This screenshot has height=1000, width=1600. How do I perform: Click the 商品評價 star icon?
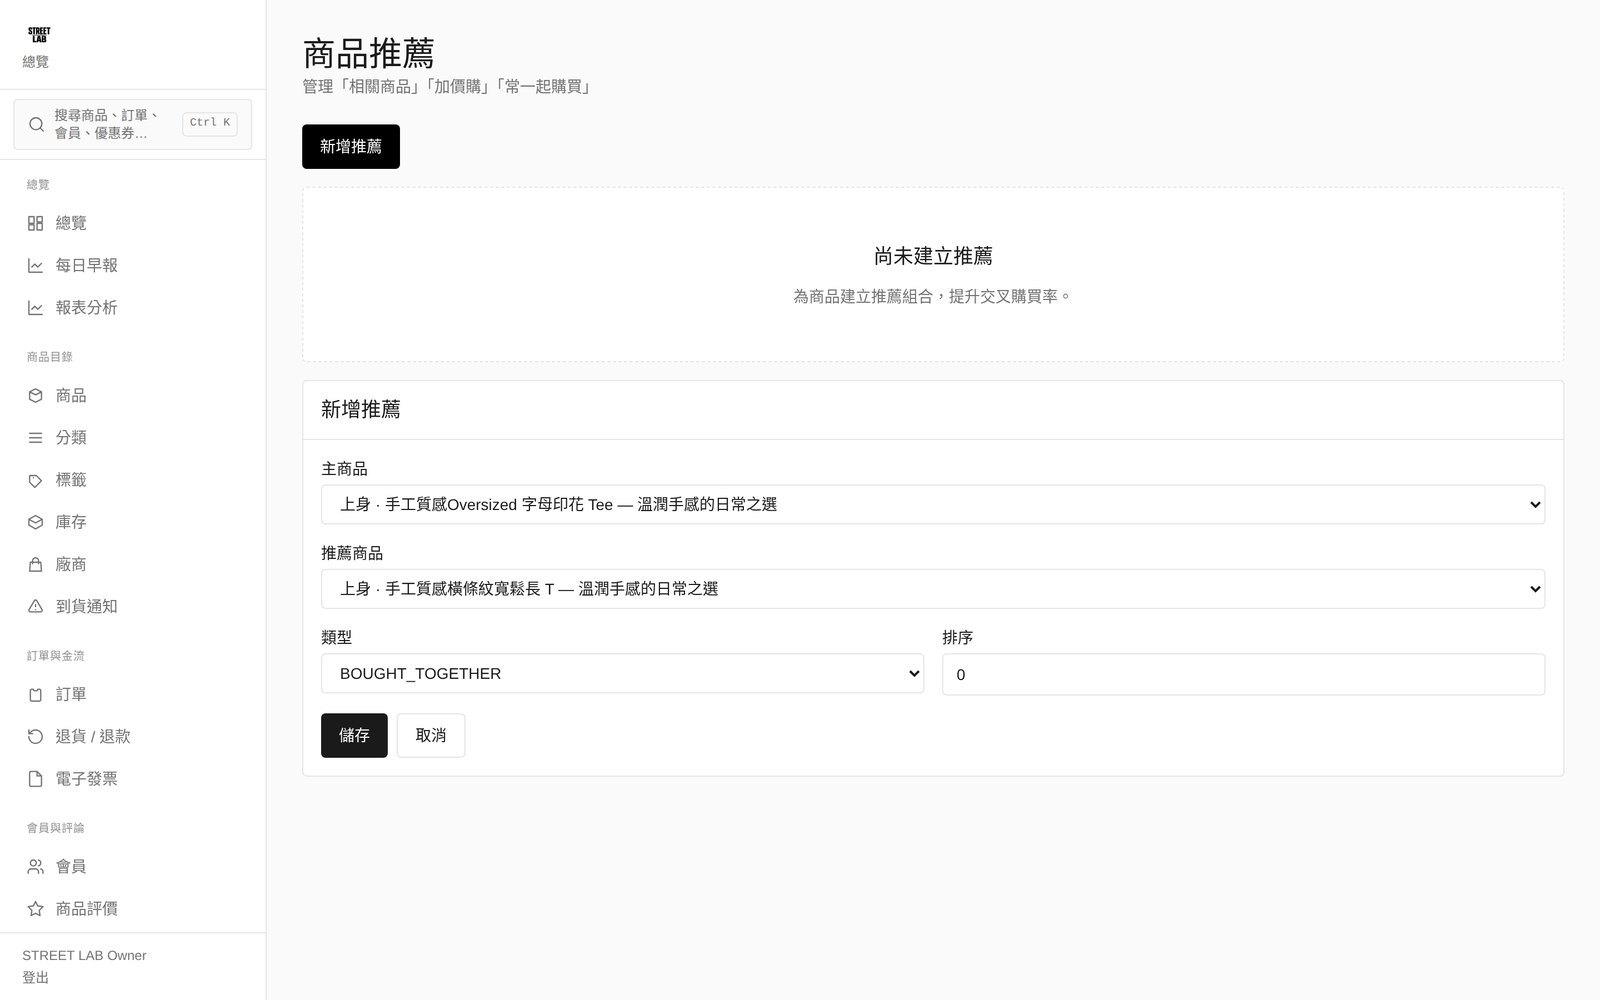tap(35, 909)
